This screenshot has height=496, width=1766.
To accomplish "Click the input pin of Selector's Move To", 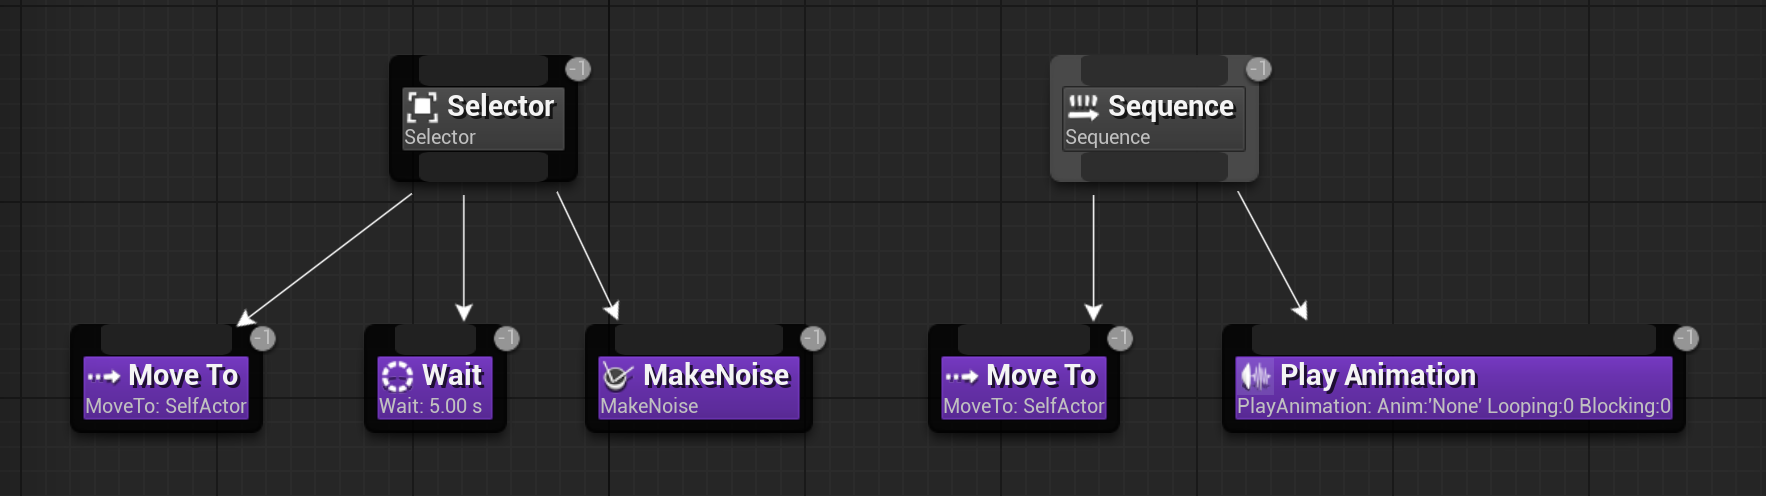I will 166,339.
